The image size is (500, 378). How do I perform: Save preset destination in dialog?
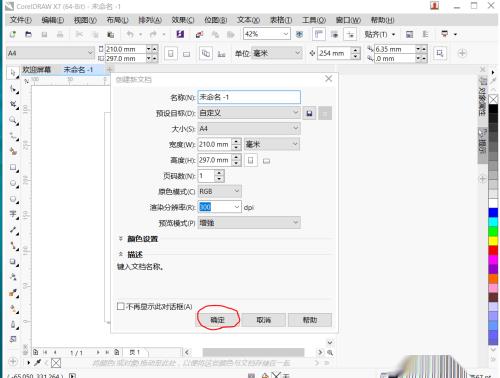tap(309, 113)
